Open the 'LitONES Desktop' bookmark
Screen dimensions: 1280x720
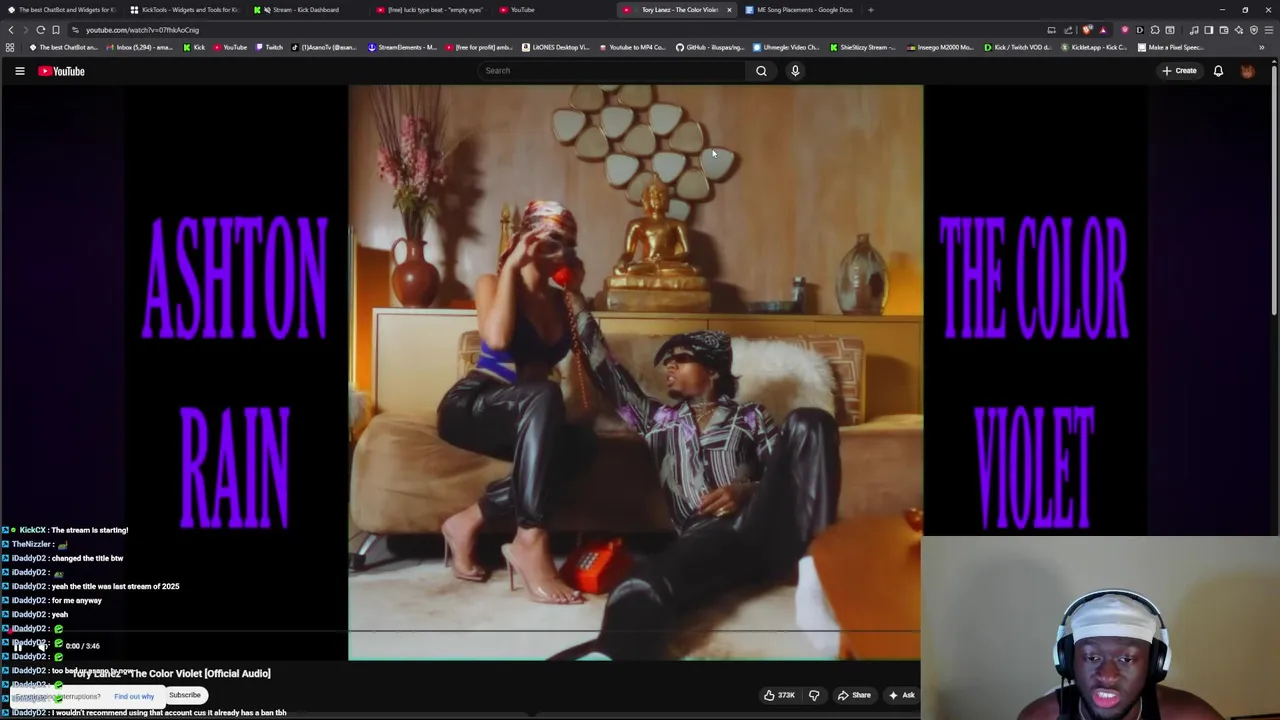[x=556, y=47]
